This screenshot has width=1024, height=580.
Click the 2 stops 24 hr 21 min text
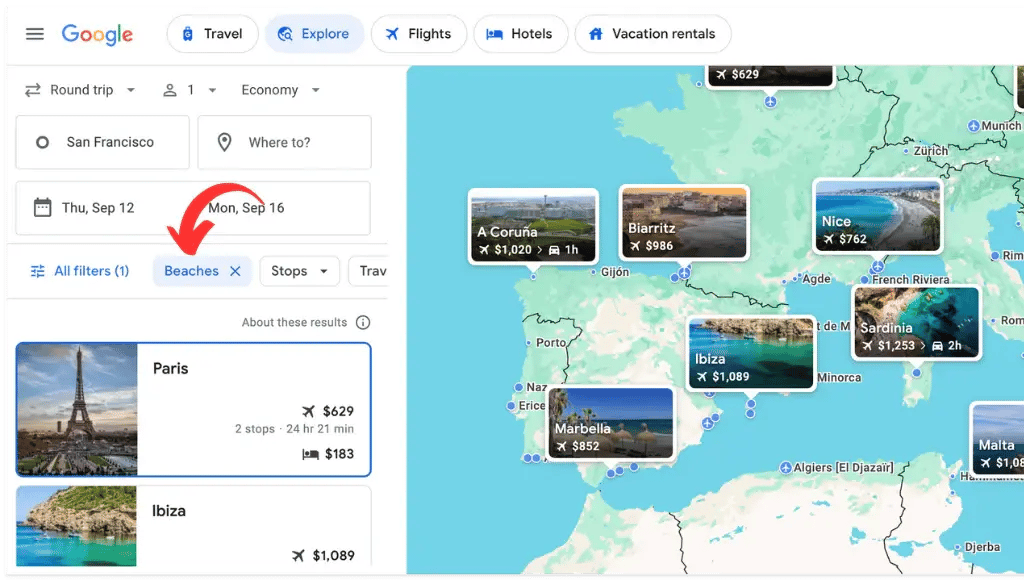pyautogui.click(x=295, y=429)
